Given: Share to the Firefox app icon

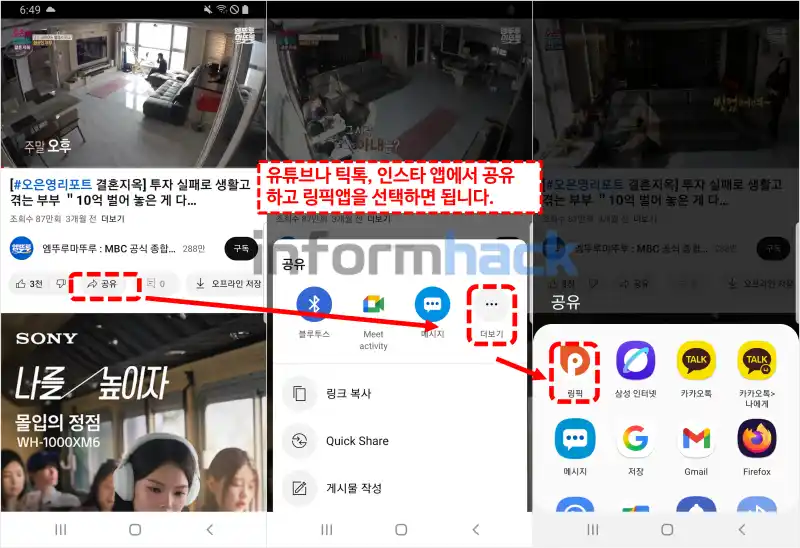Looking at the screenshot, I should (x=756, y=438).
